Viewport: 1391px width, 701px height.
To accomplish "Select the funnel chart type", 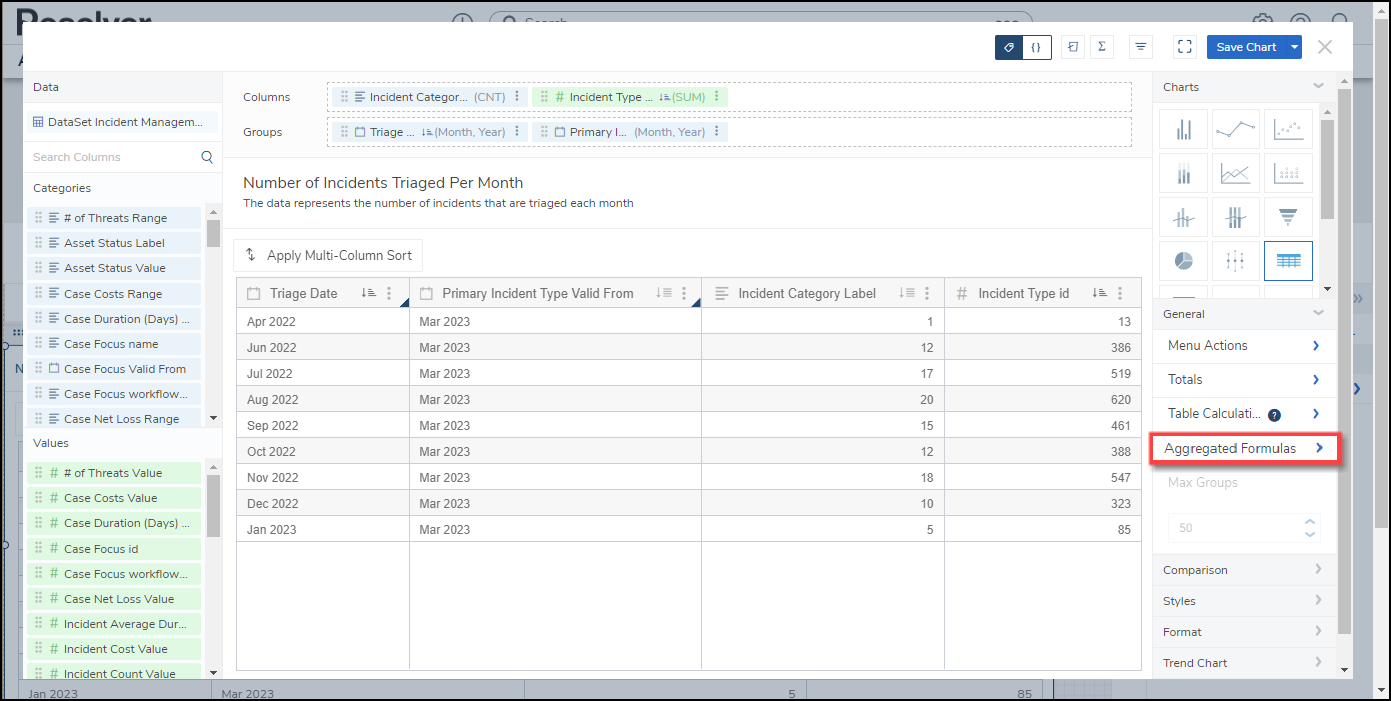I will [x=1288, y=217].
